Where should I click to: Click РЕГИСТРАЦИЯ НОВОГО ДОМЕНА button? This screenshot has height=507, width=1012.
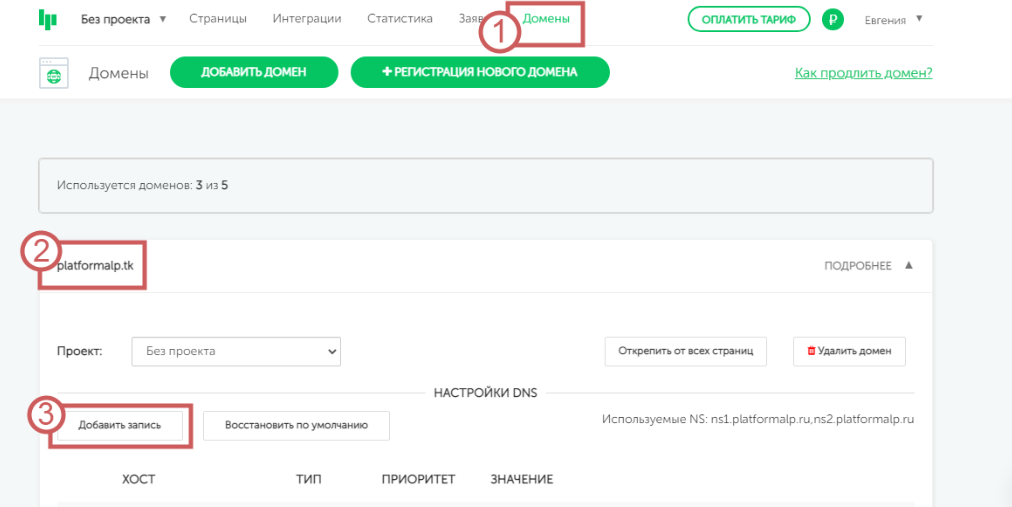(x=479, y=73)
